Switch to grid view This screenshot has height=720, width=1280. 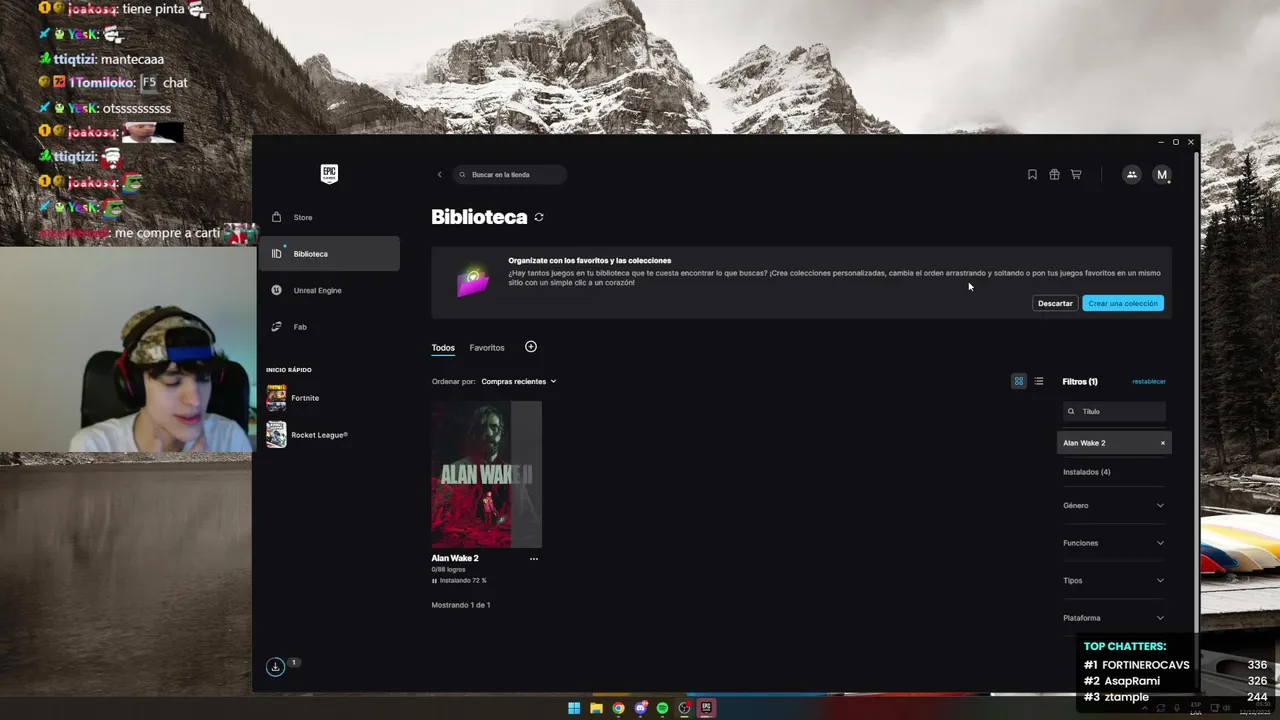pyautogui.click(x=1019, y=381)
